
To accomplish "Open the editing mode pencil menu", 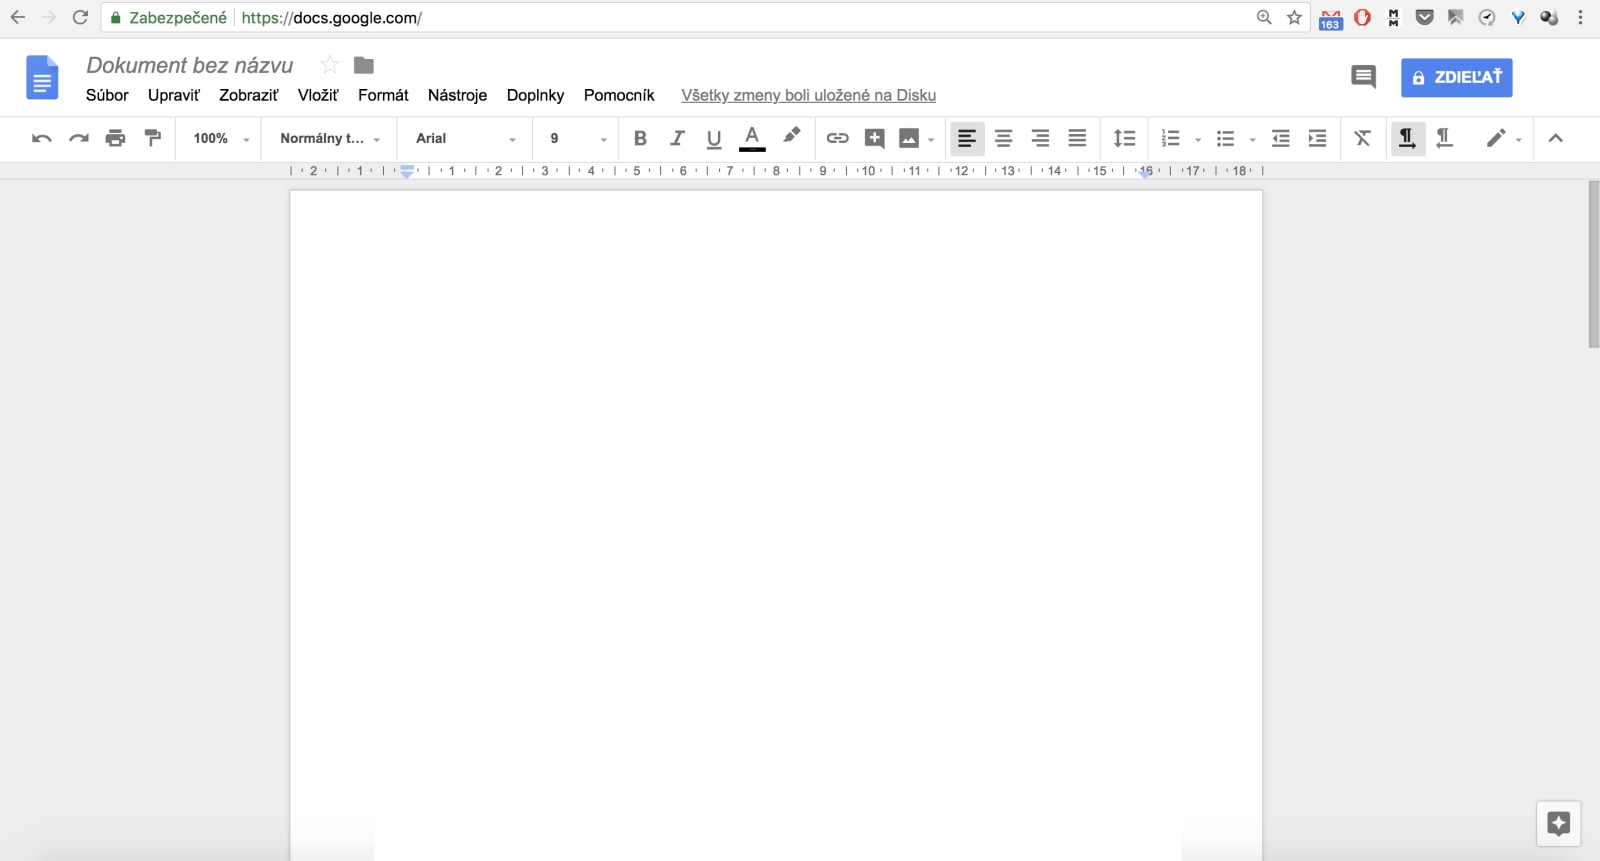I will tap(1503, 139).
